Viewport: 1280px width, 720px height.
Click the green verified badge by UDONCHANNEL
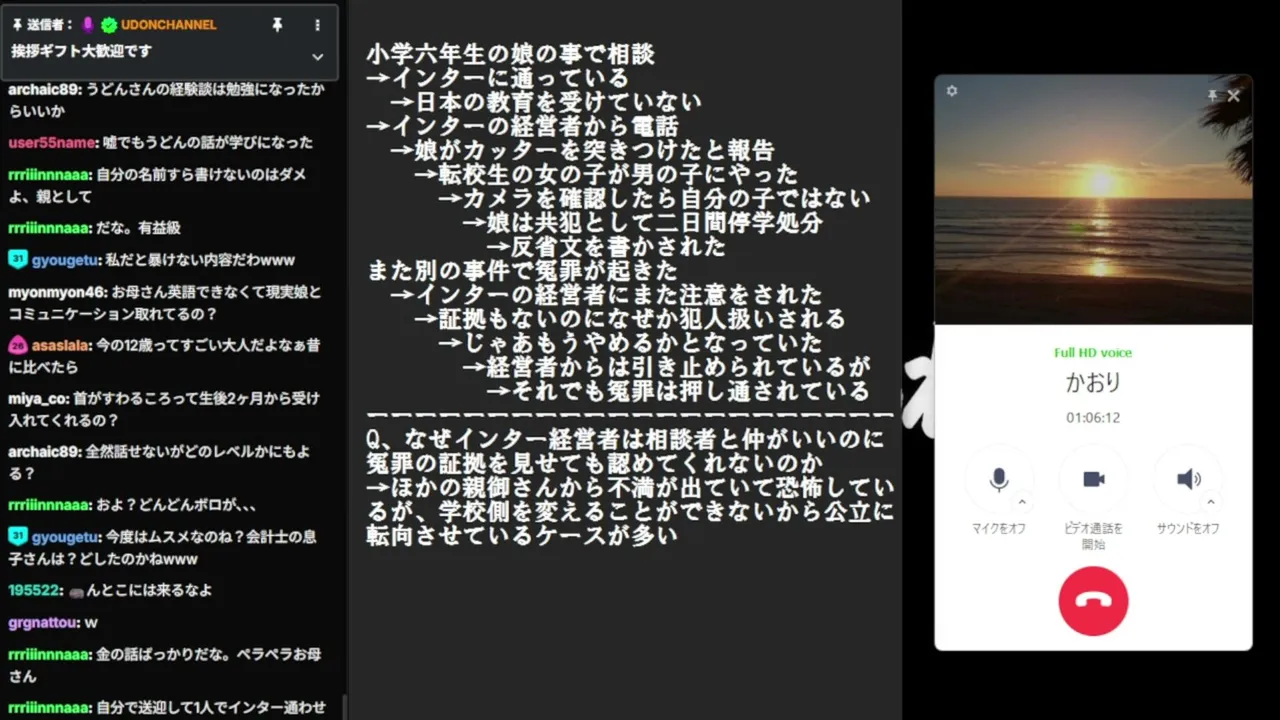[109, 25]
